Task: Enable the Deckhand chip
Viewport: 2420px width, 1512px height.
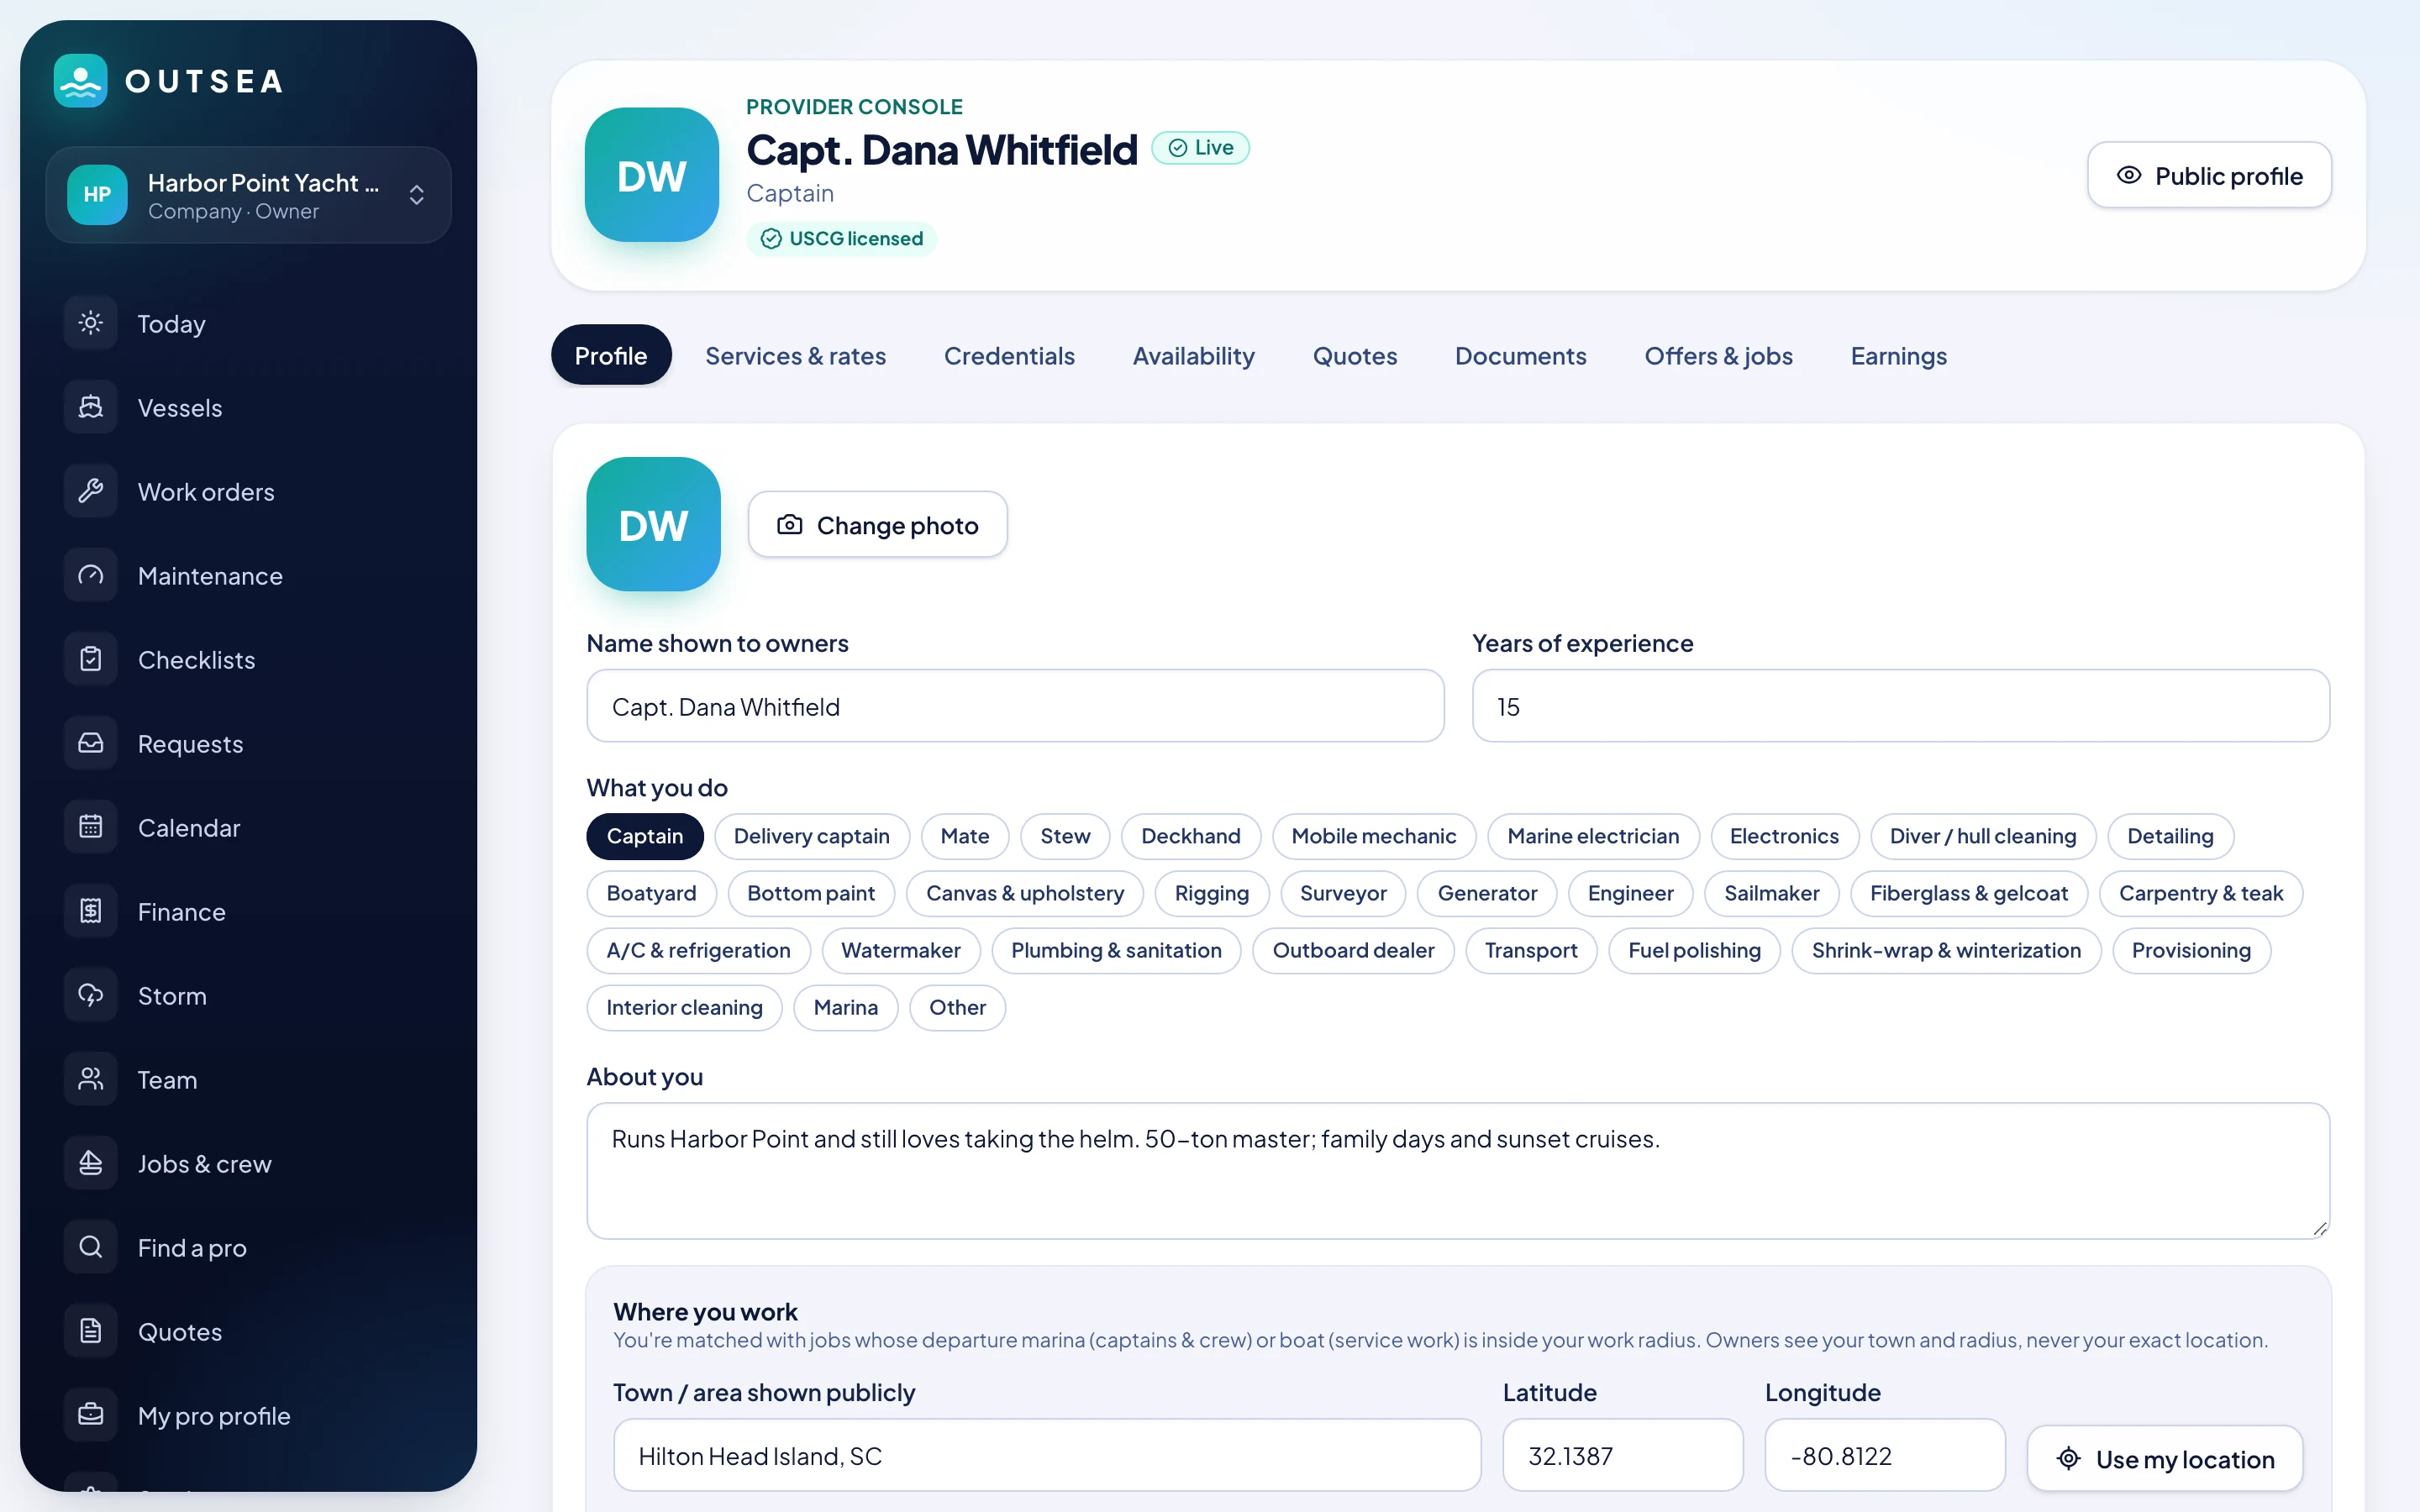Action: pyautogui.click(x=1190, y=836)
